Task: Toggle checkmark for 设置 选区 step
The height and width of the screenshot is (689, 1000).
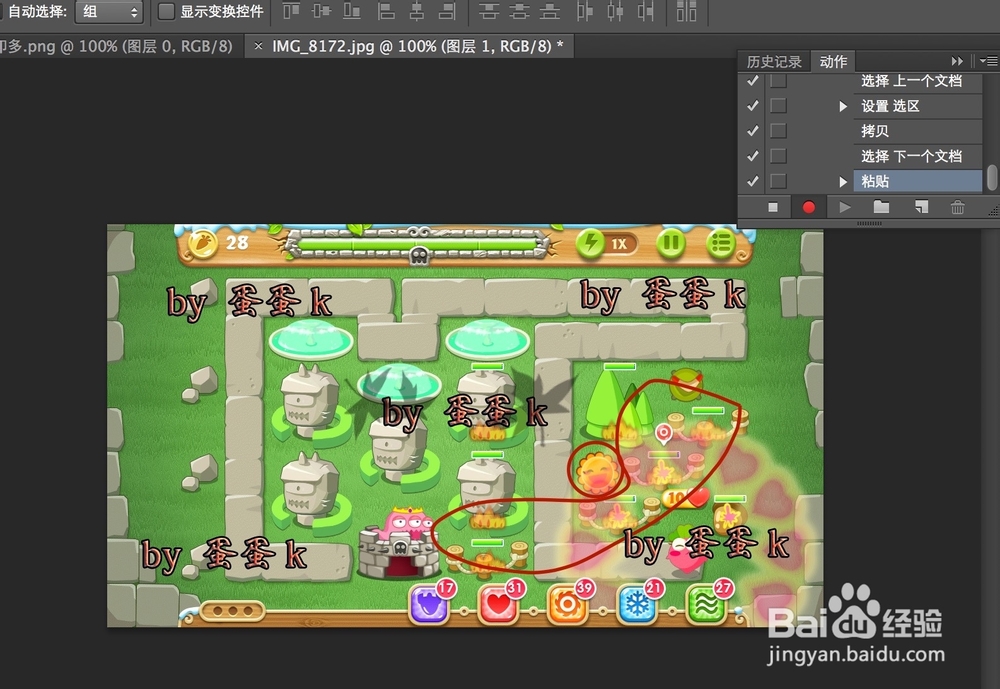Action: [753, 105]
